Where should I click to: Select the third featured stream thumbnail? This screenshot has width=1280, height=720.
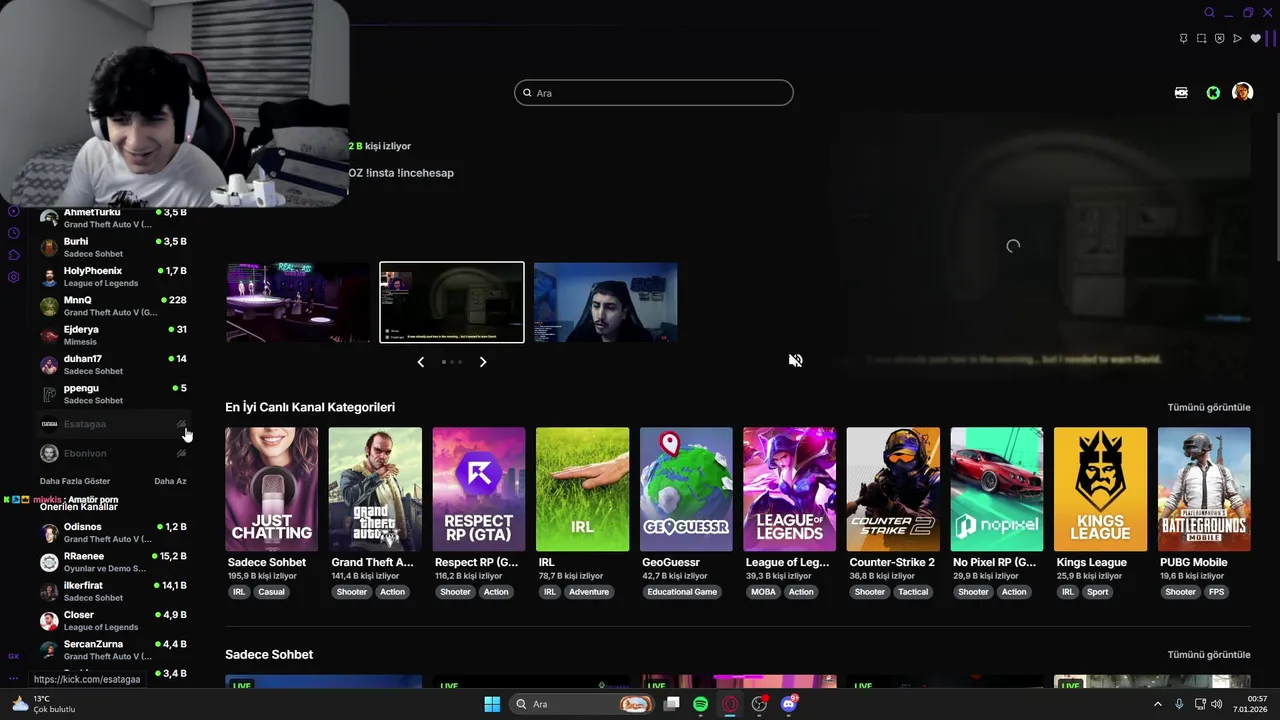point(606,302)
